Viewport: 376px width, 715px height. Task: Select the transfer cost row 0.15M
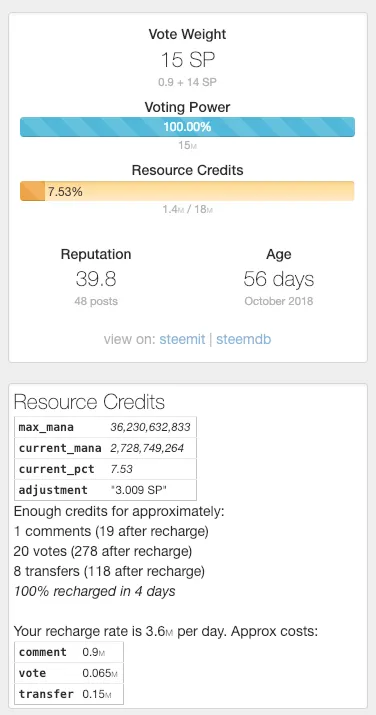point(69,694)
